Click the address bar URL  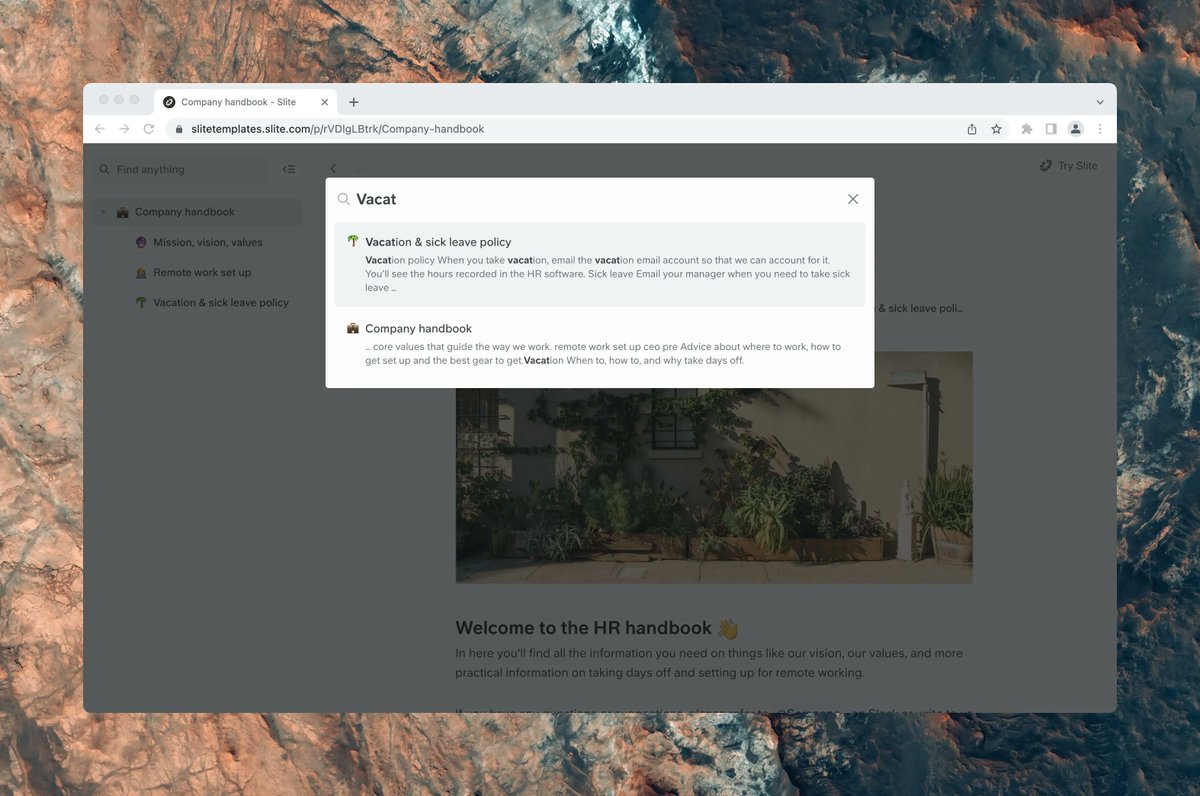pyautogui.click(x=338, y=129)
